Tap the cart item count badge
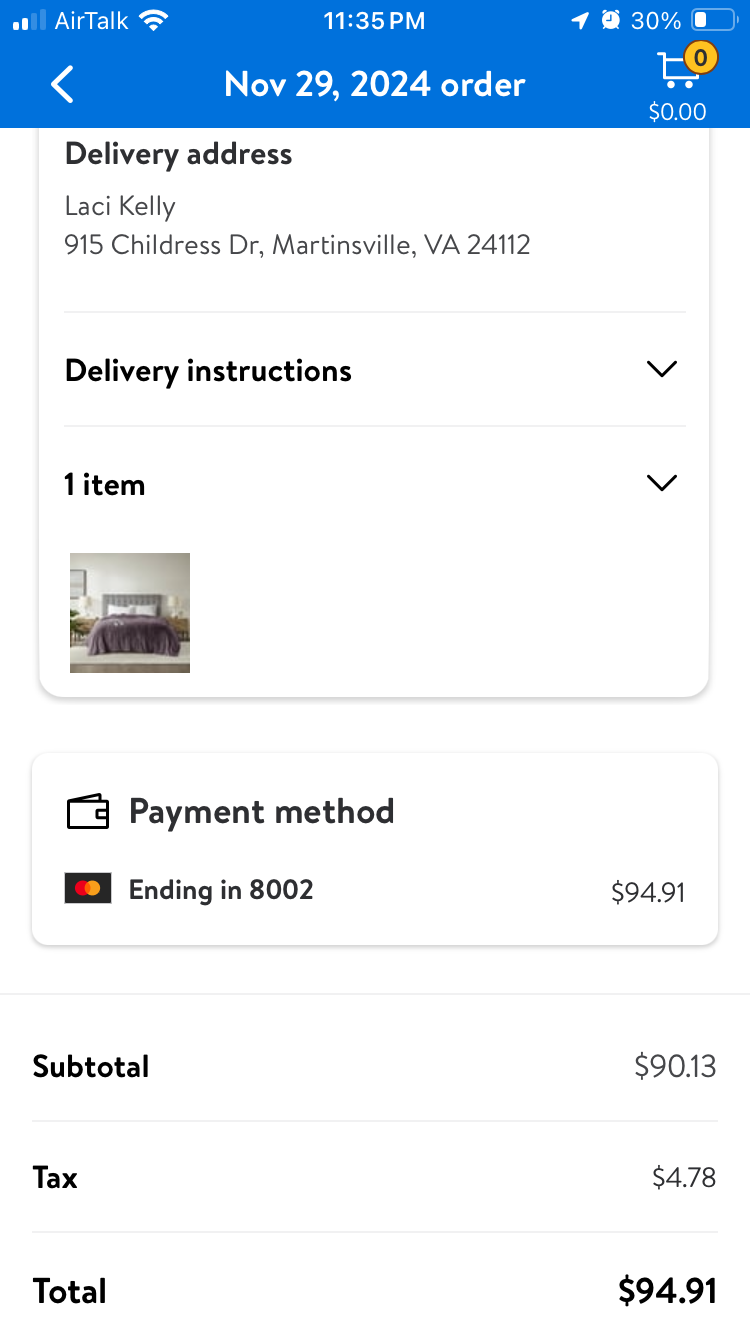Screen dimensions: 750x1334 [x=700, y=58]
